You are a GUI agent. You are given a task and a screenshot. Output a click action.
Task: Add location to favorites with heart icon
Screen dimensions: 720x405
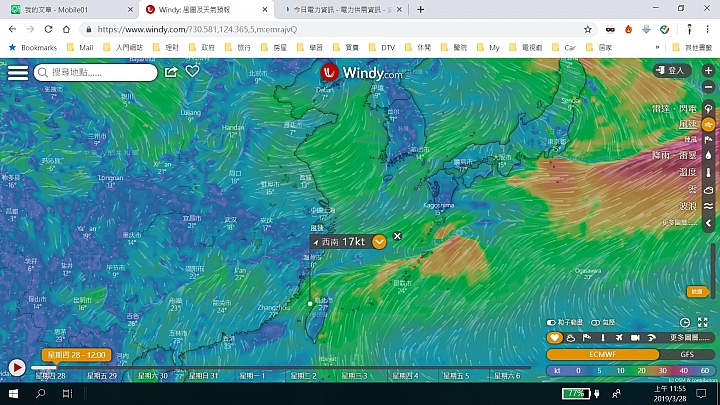[192, 71]
